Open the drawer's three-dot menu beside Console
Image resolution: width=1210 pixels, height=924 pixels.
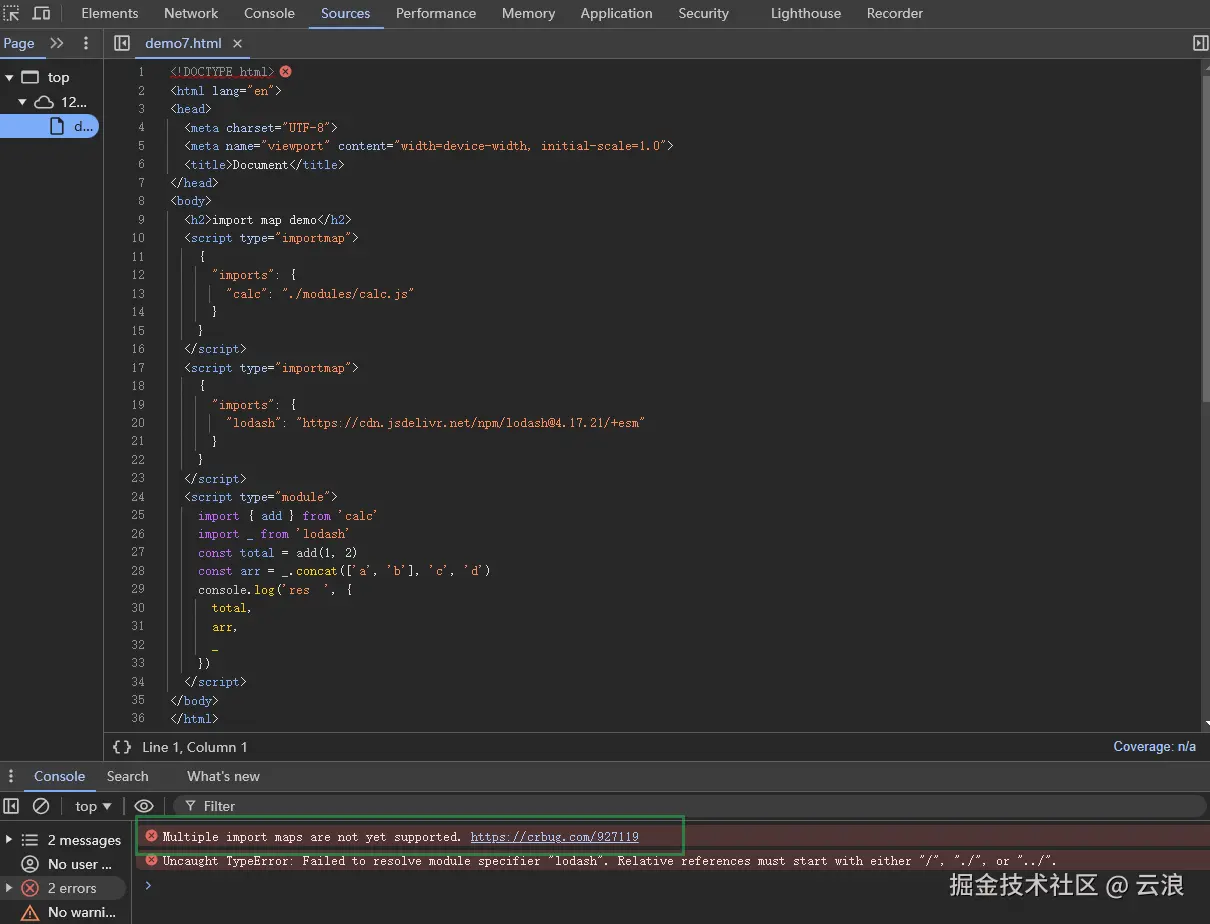coord(11,776)
